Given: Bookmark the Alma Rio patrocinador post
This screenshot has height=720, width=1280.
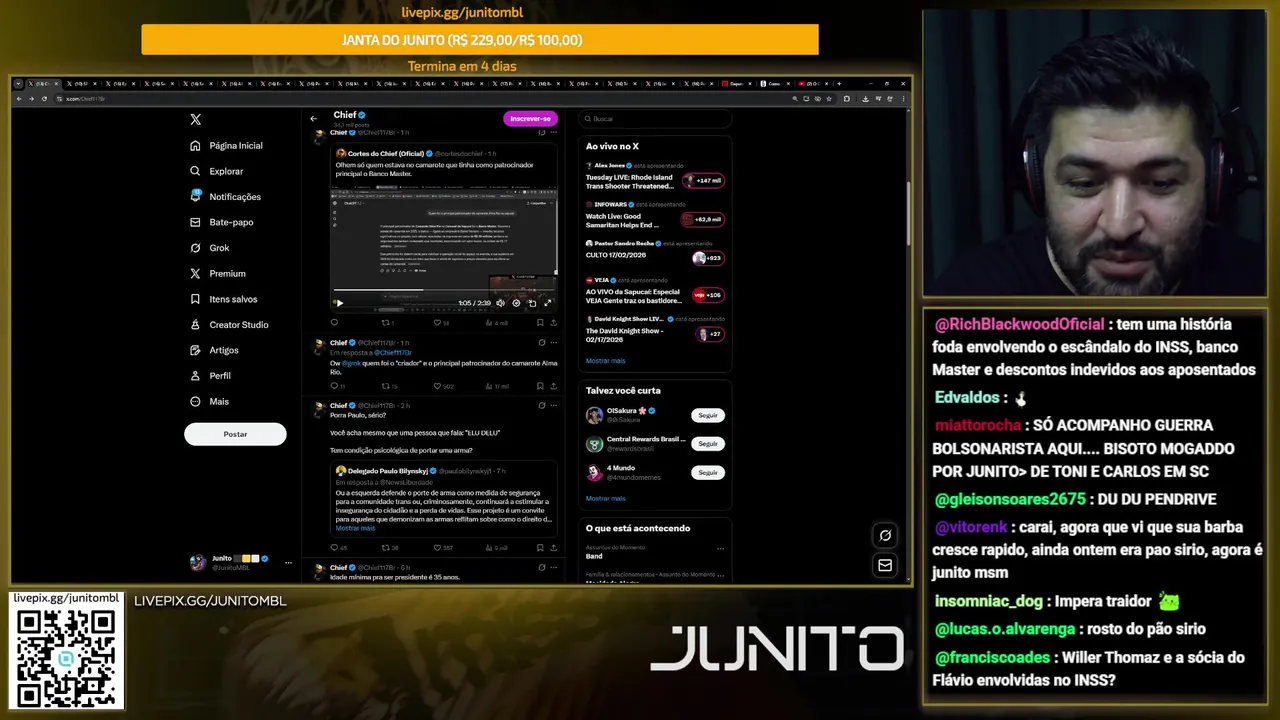Looking at the screenshot, I should 540,386.
